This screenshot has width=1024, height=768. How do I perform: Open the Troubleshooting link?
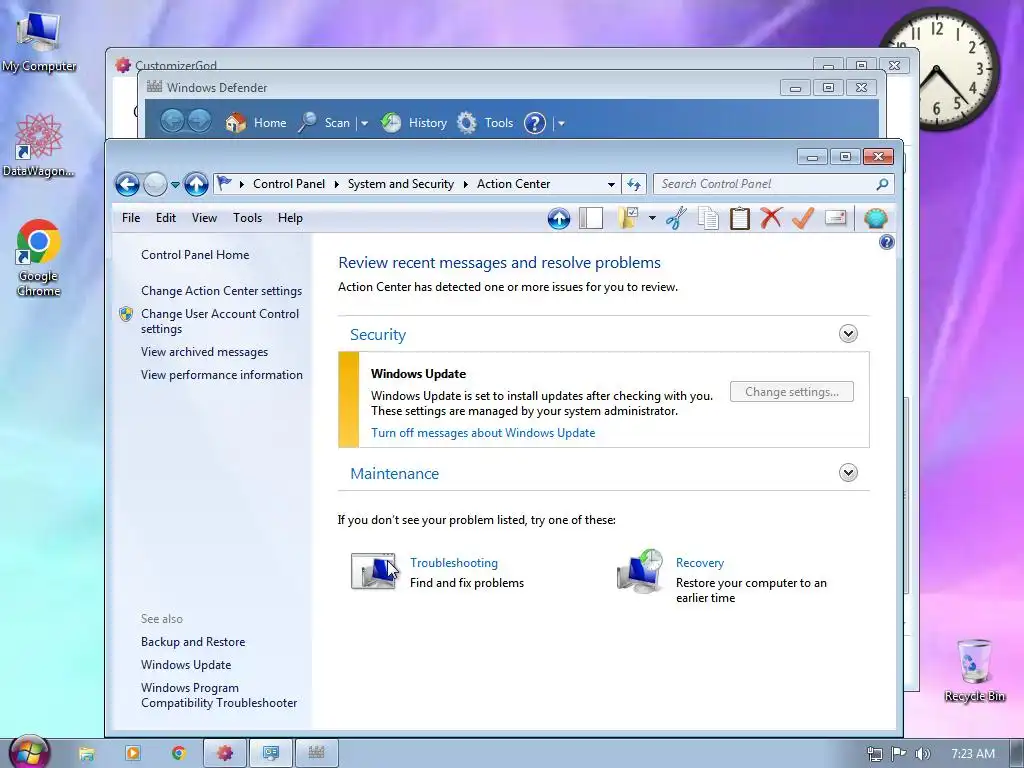[x=454, y=563]
